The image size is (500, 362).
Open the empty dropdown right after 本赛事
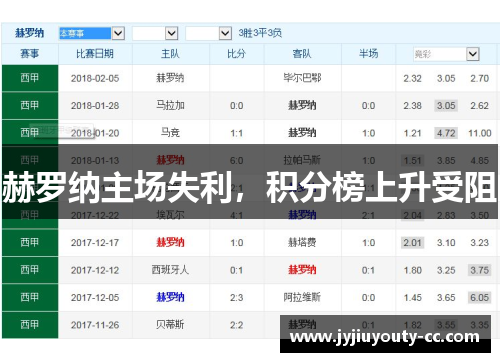click(155, 33)
